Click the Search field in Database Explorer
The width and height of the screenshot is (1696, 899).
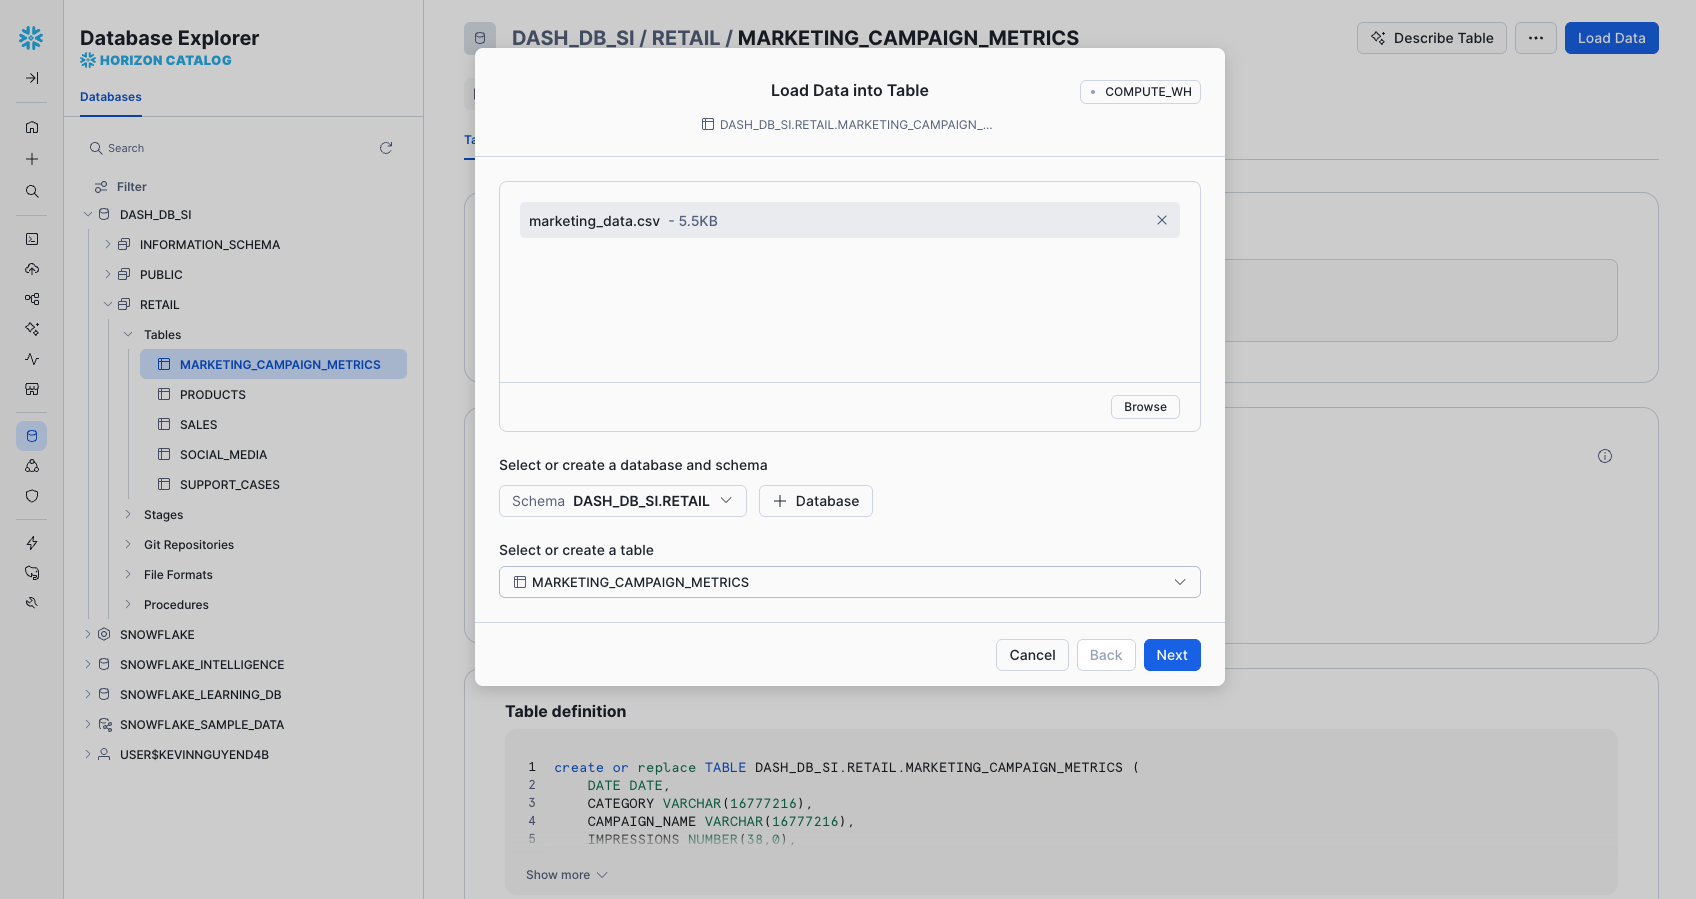pos(230,148)
